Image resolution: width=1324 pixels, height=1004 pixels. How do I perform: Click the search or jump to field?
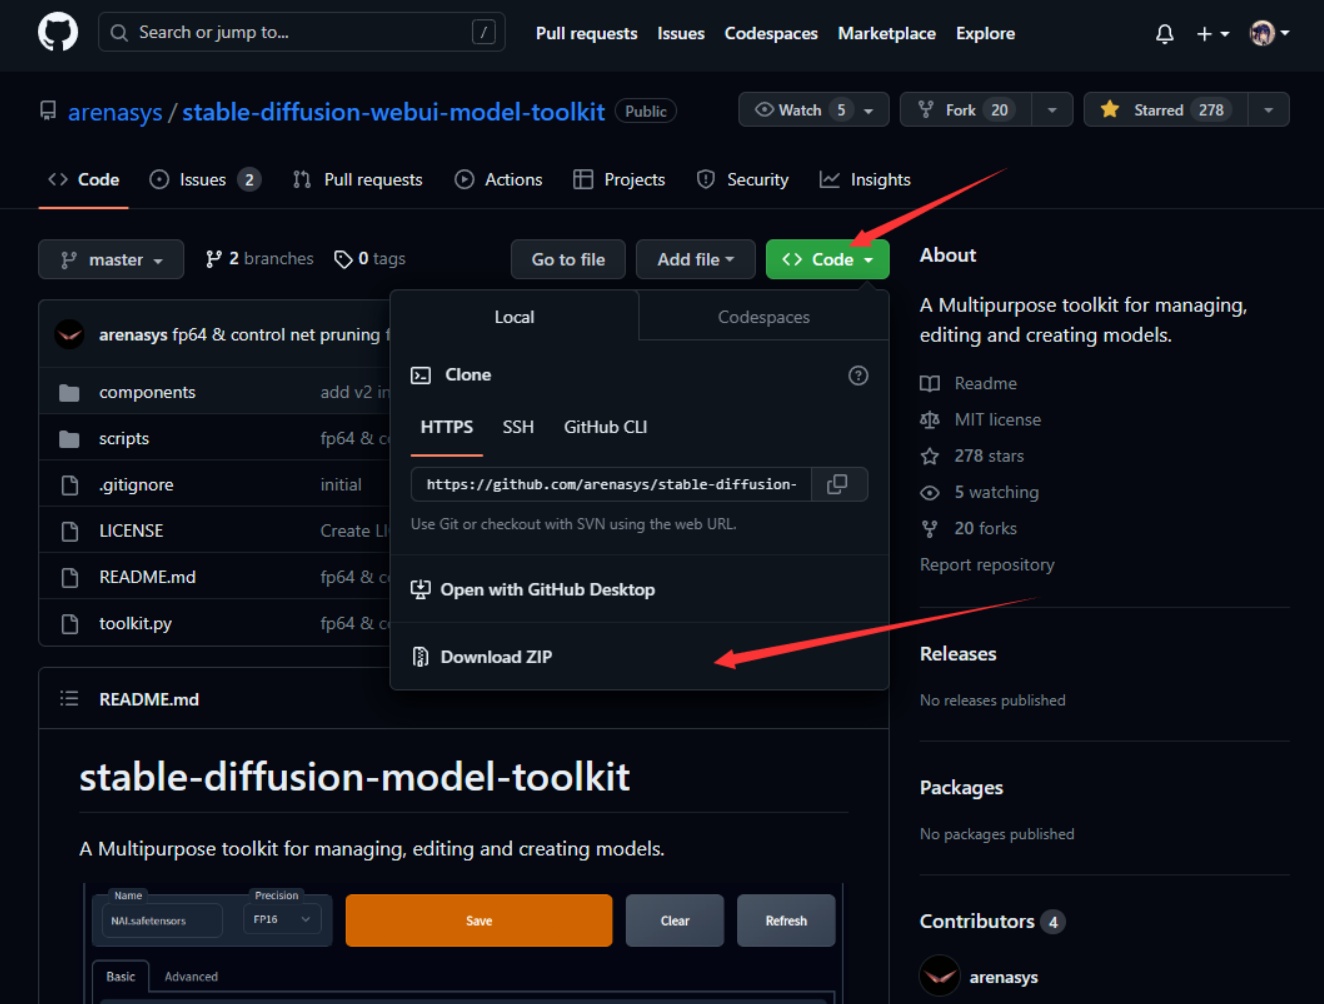pyautogui.click(x=301, y=32)
